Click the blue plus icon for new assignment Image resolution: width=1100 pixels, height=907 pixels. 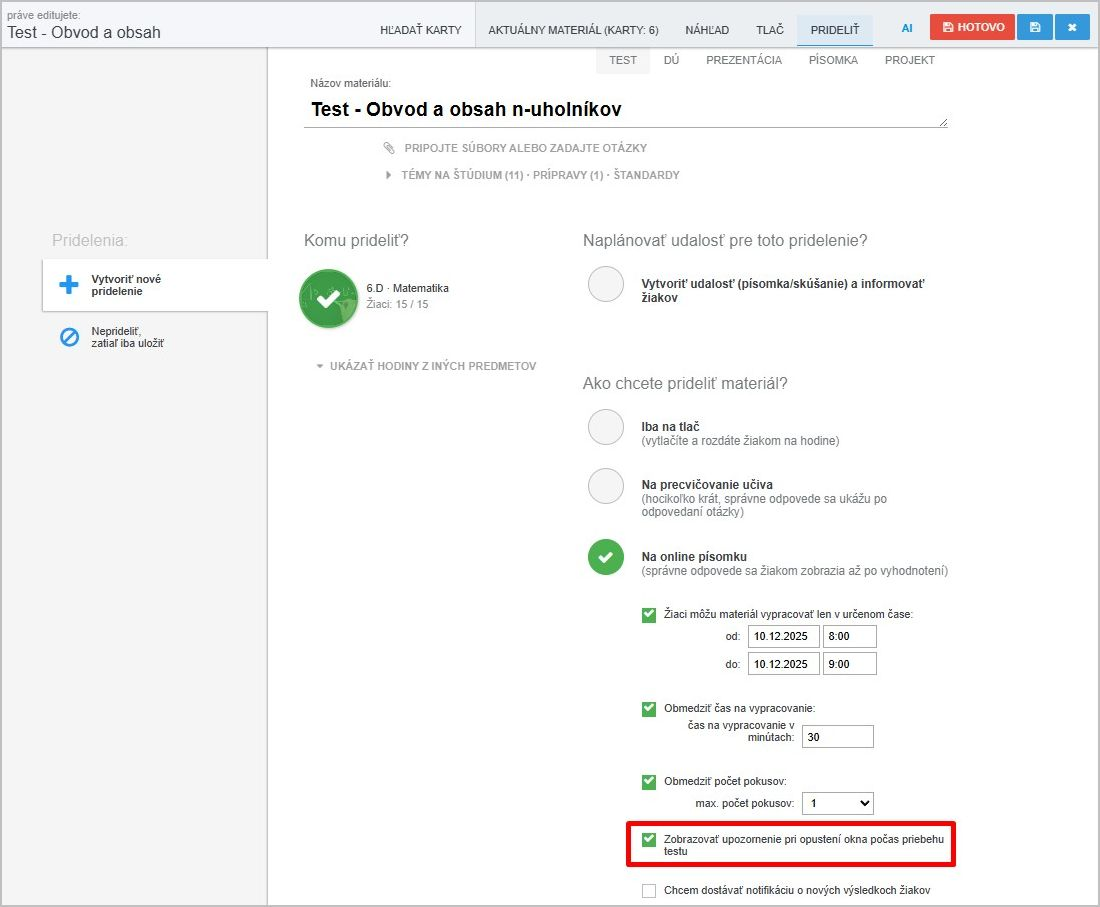click(x=69, y=285)
